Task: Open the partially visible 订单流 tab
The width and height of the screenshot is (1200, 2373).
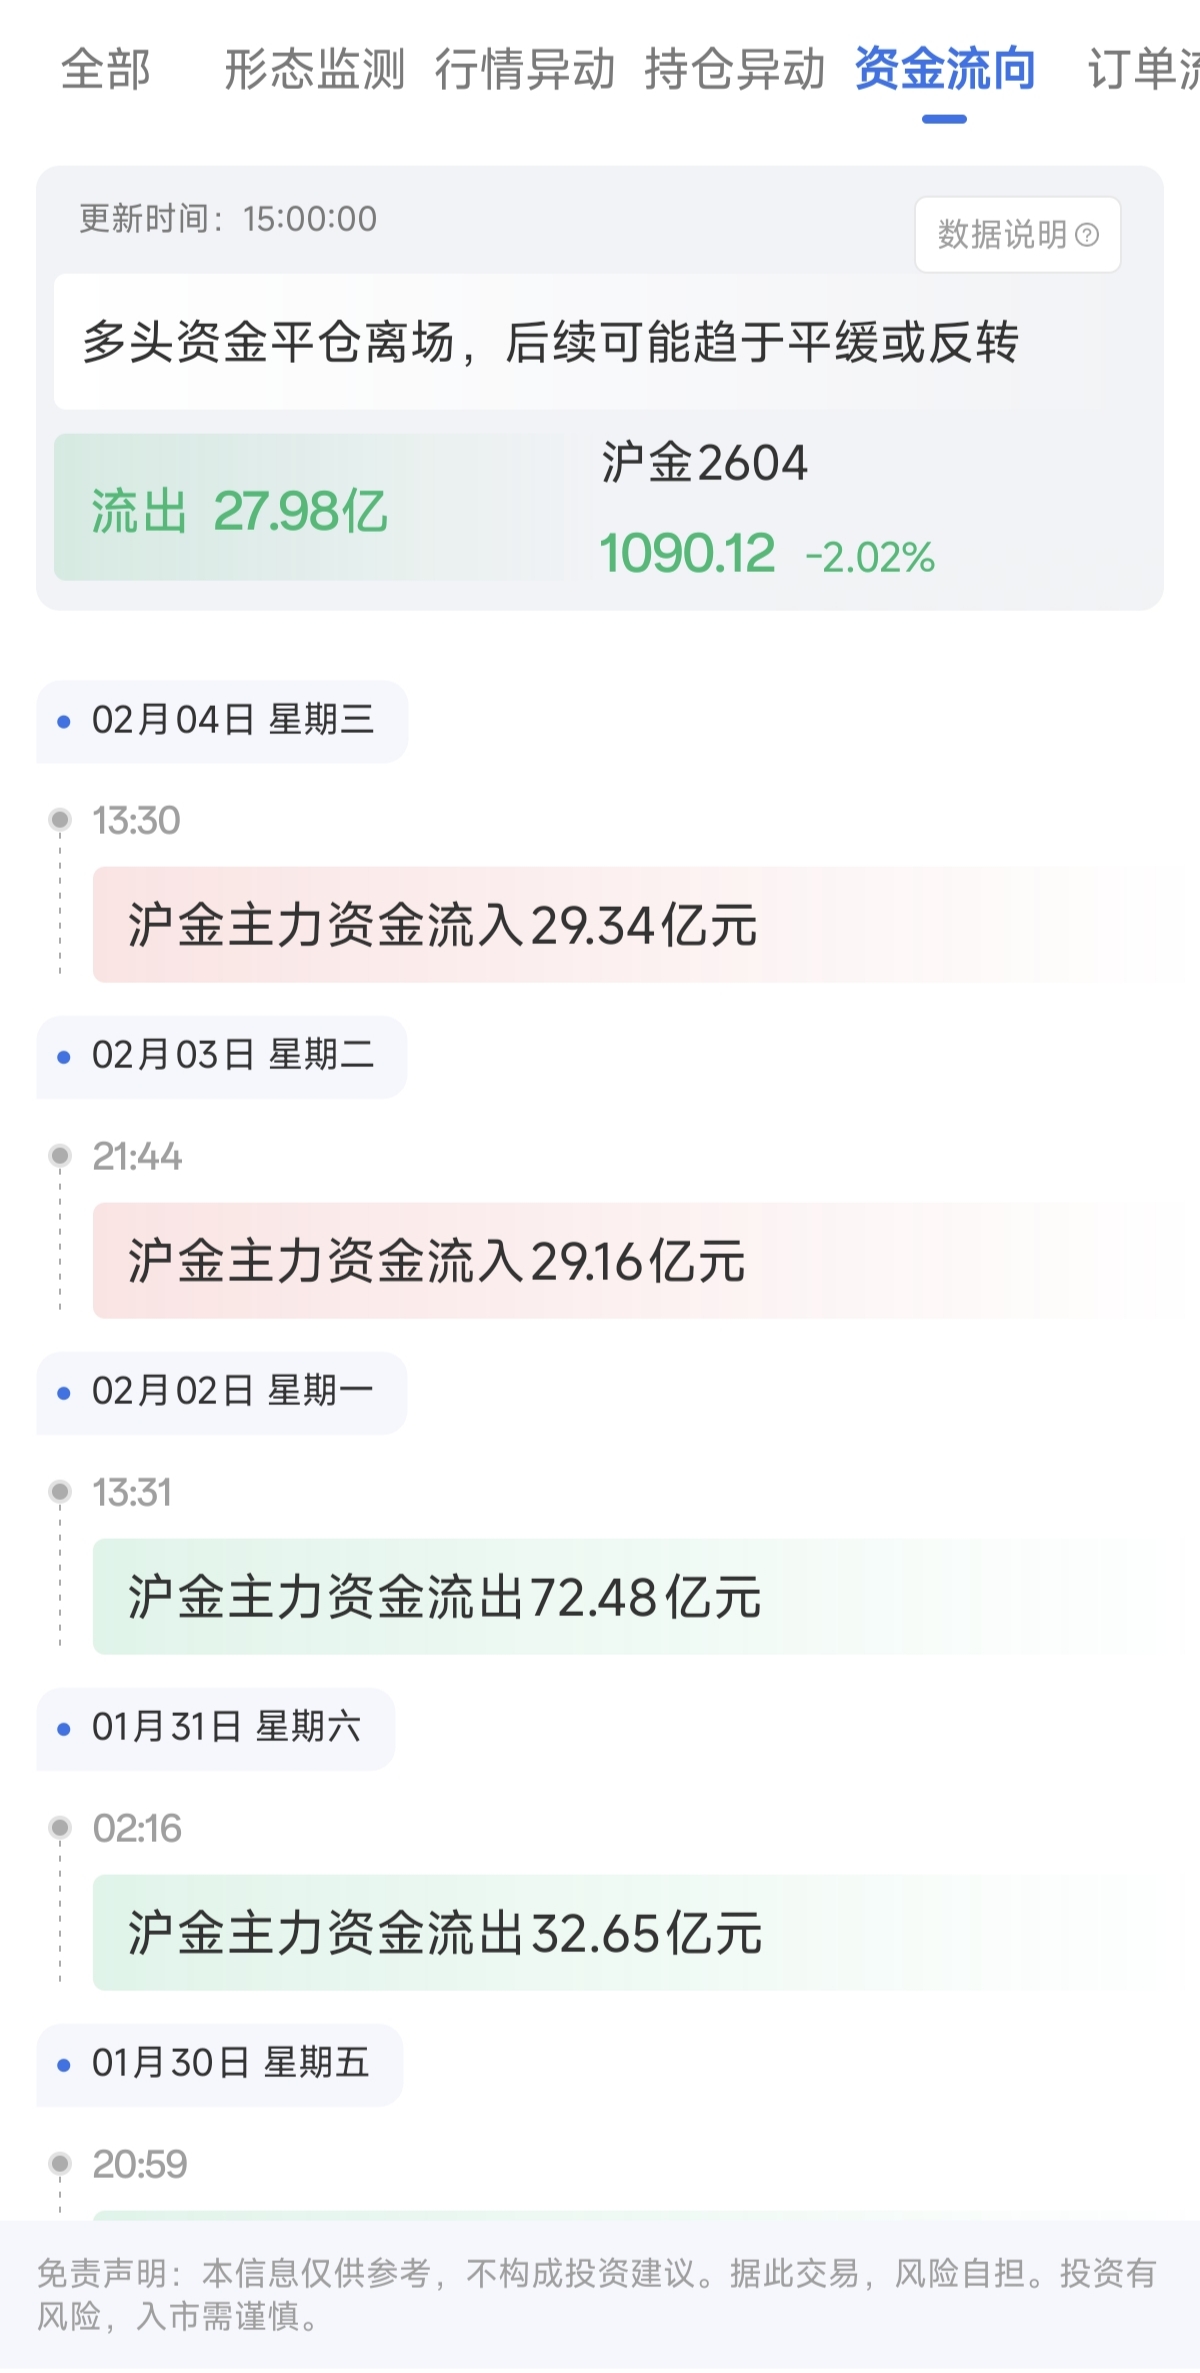Action: point(1145,70)
